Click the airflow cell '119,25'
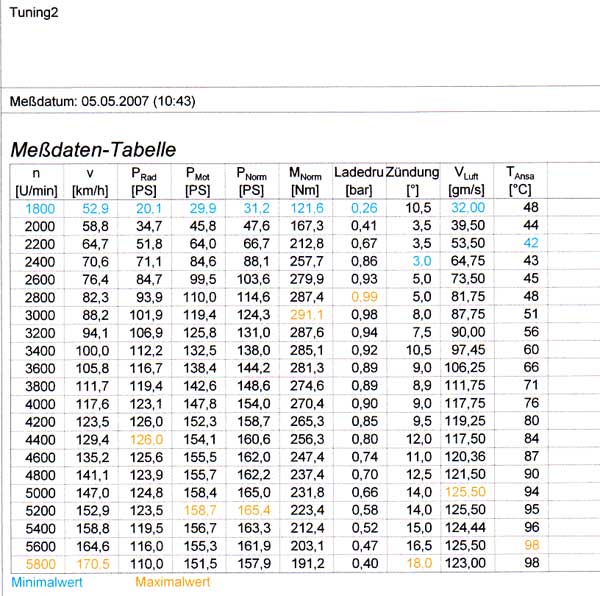This screenshot has width=600, height=596. click(465, 421)
